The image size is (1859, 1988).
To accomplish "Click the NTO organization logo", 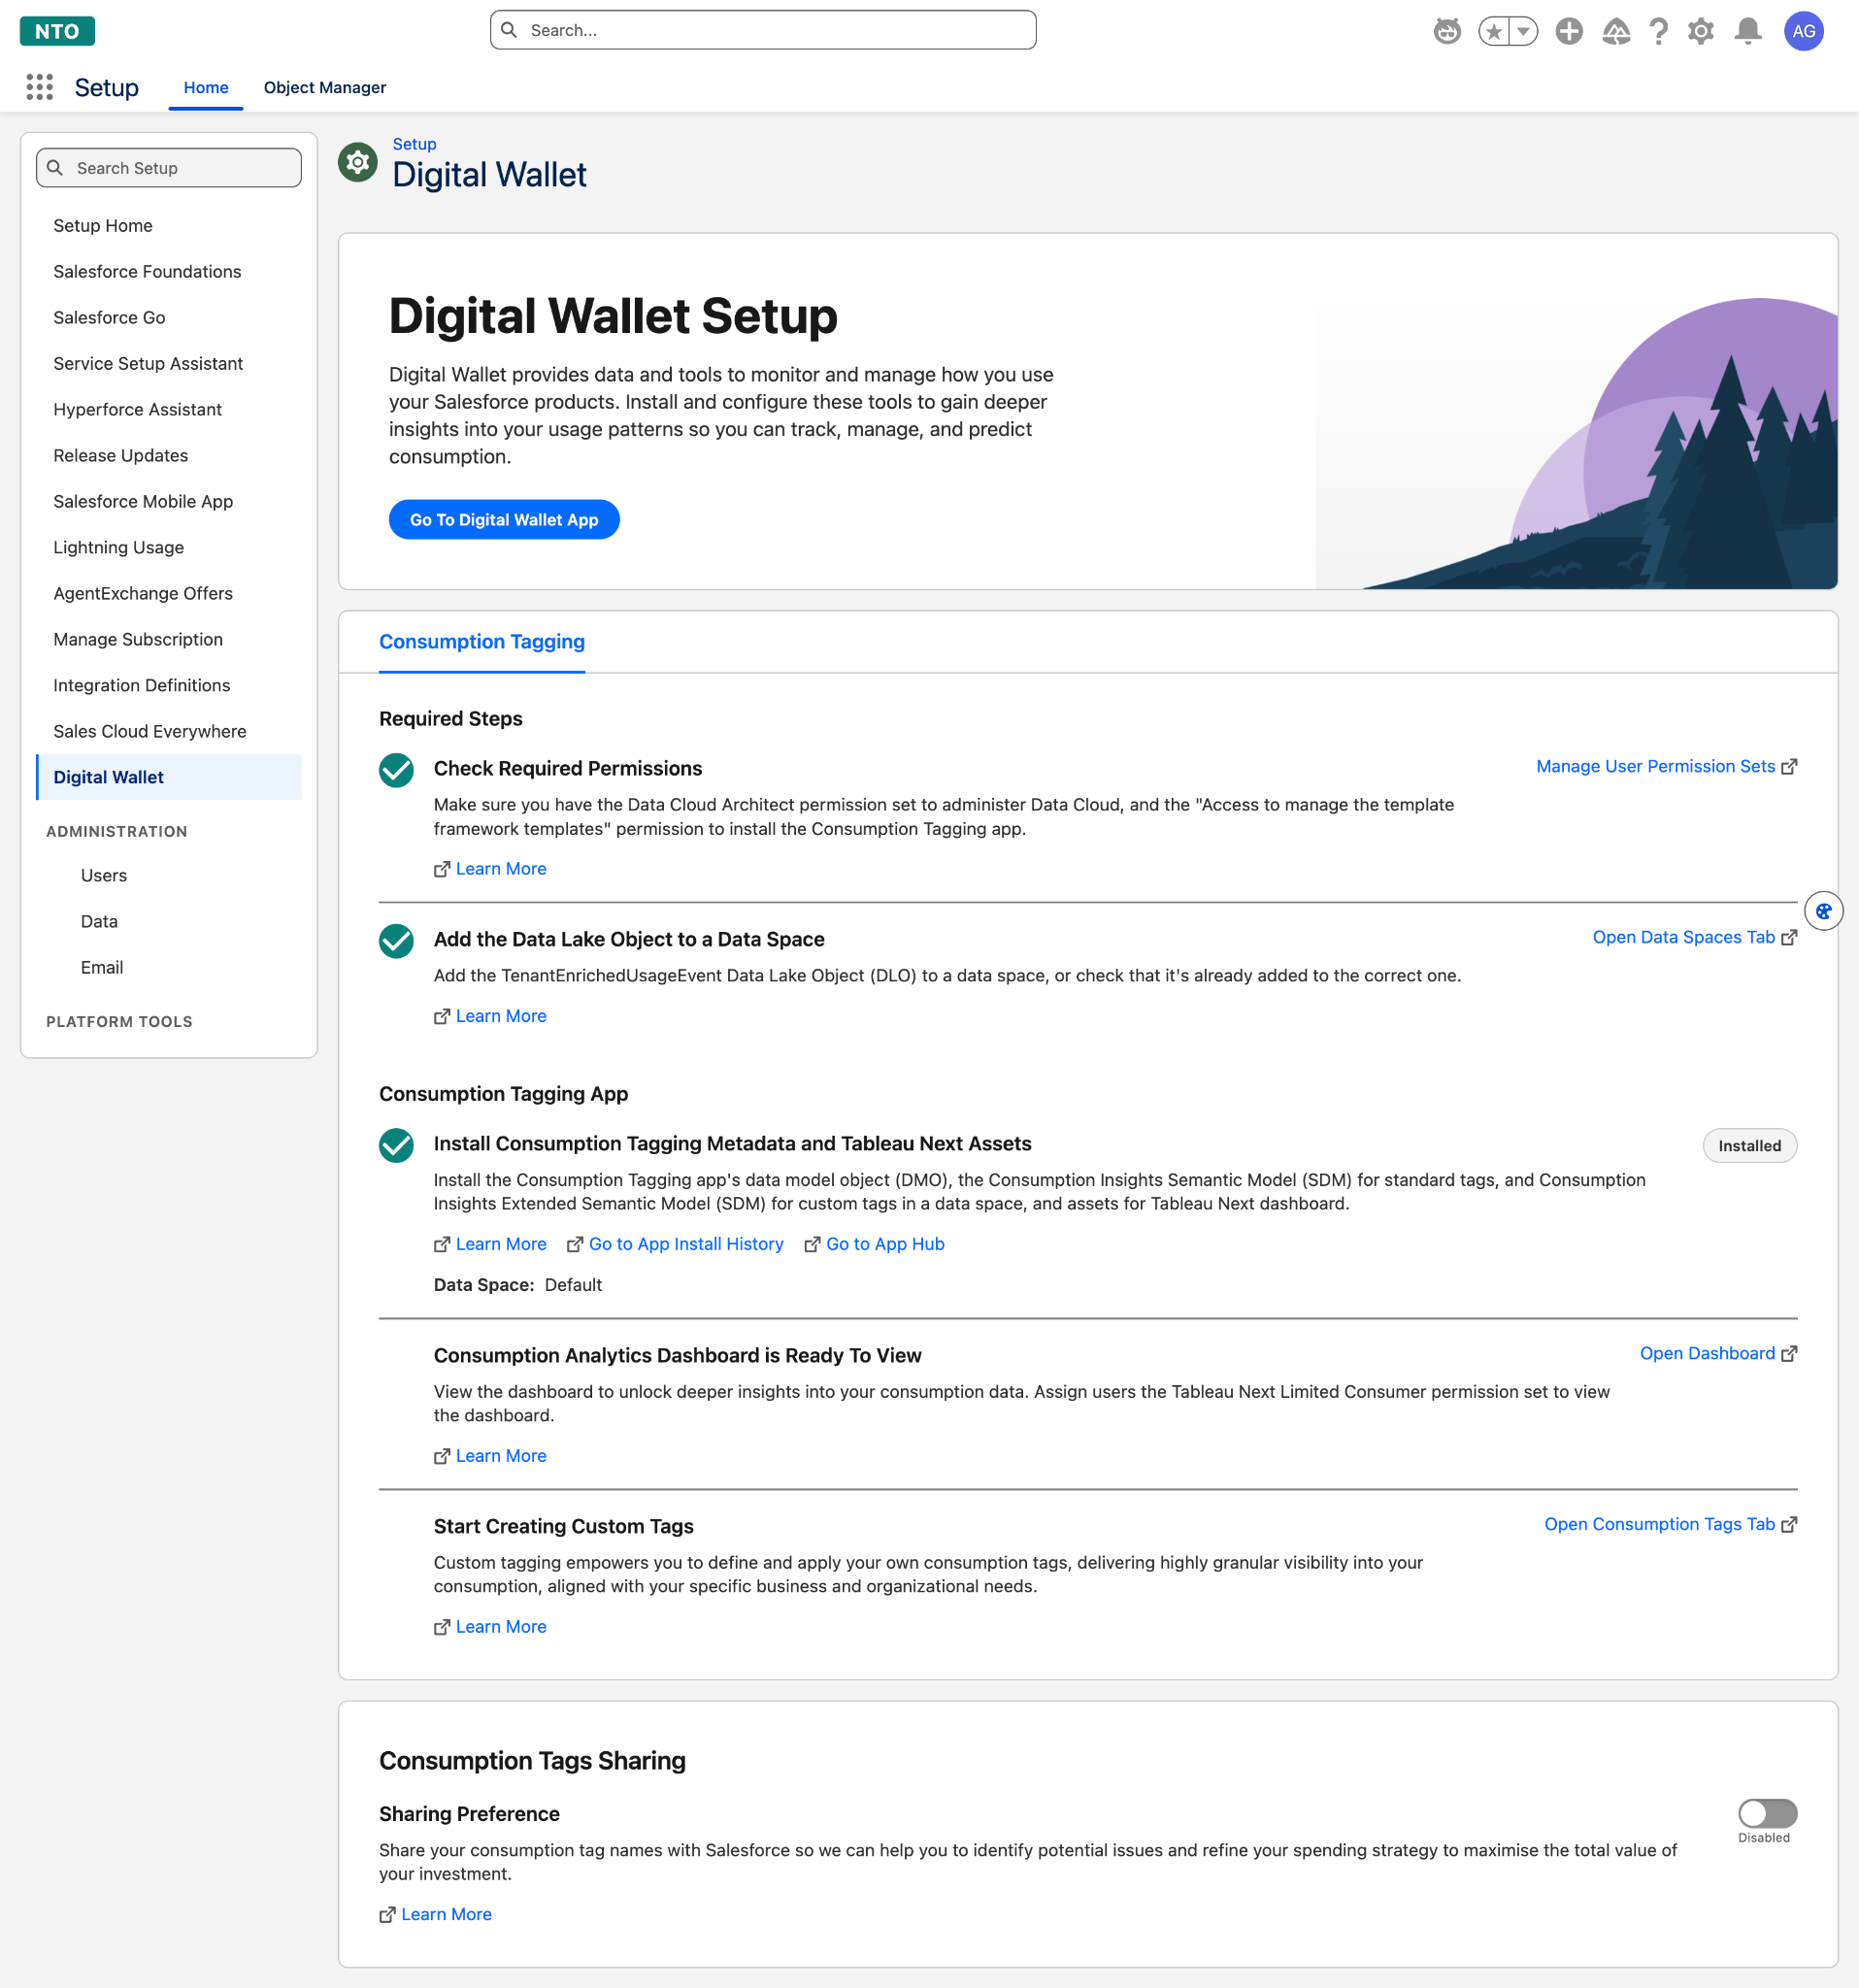I will 57,31.
